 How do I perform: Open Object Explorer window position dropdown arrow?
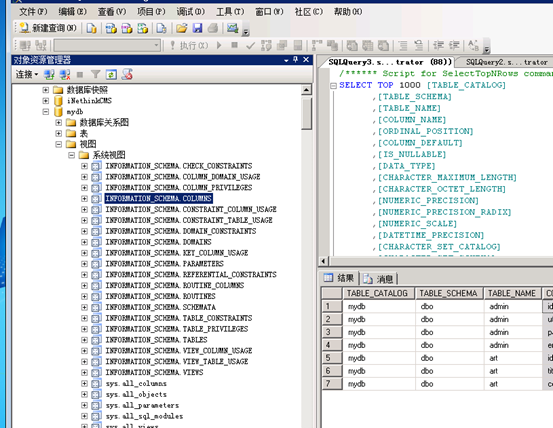pyautogui.click(x=286, y=60)
